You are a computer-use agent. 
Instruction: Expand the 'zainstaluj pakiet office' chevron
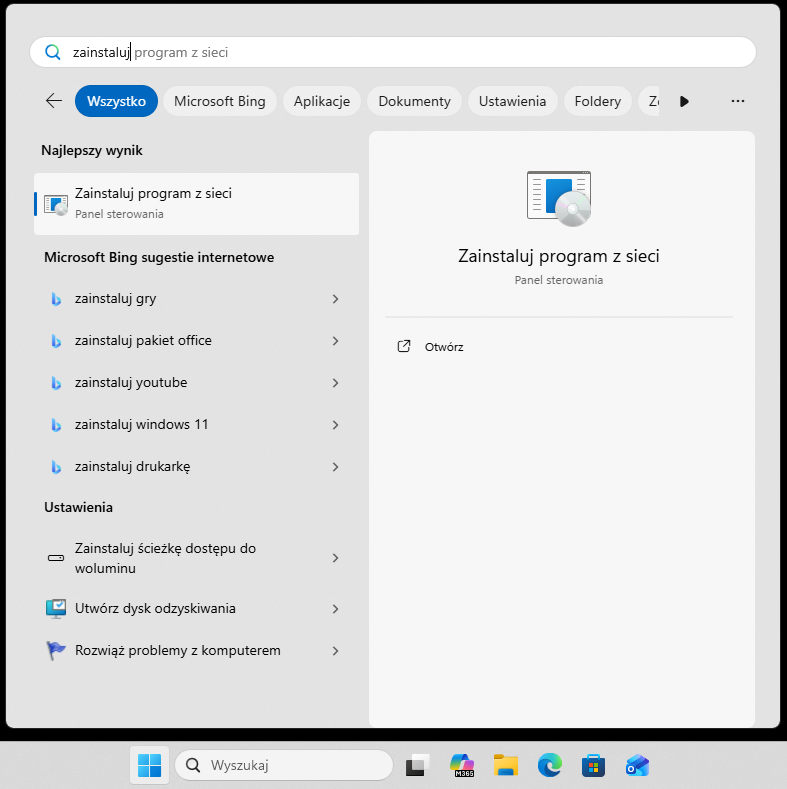click(335, 341)
